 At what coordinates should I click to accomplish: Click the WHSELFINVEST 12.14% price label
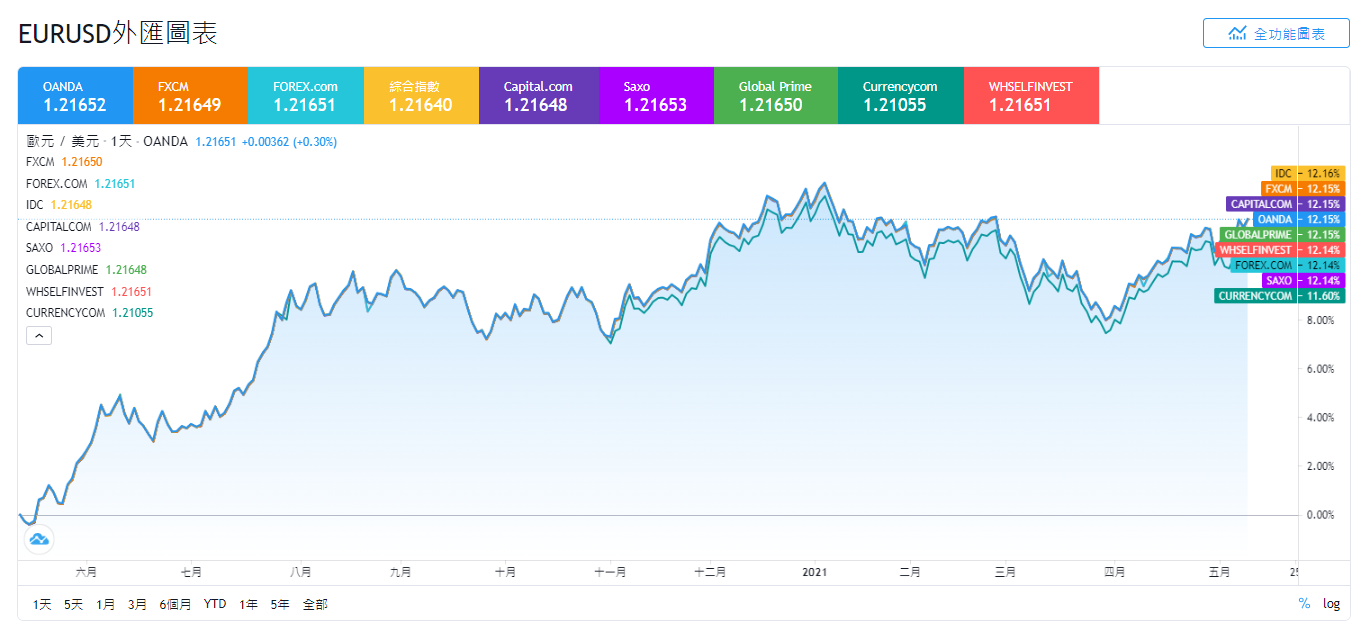click(x=1281, y=250)
